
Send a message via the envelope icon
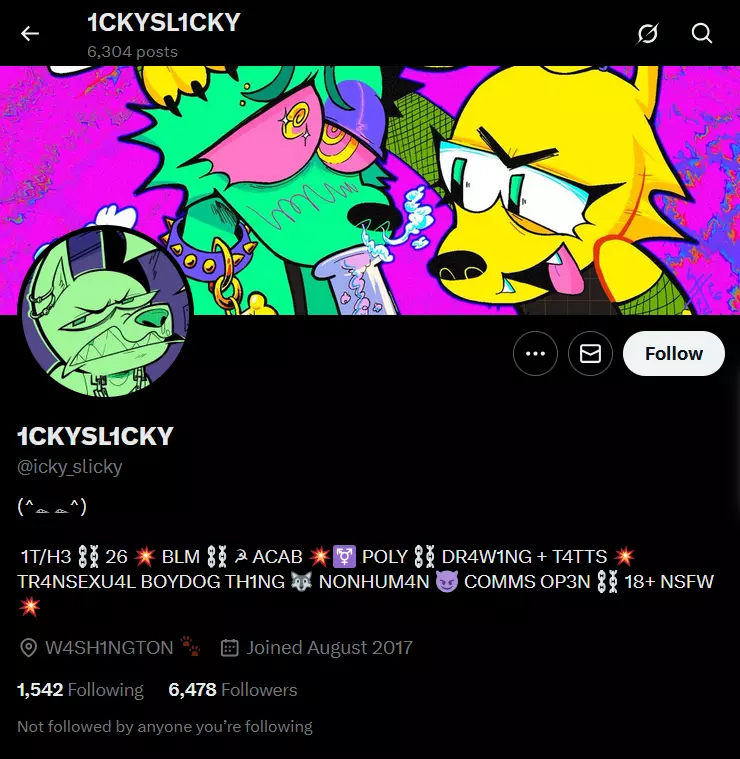coord(590,354)
